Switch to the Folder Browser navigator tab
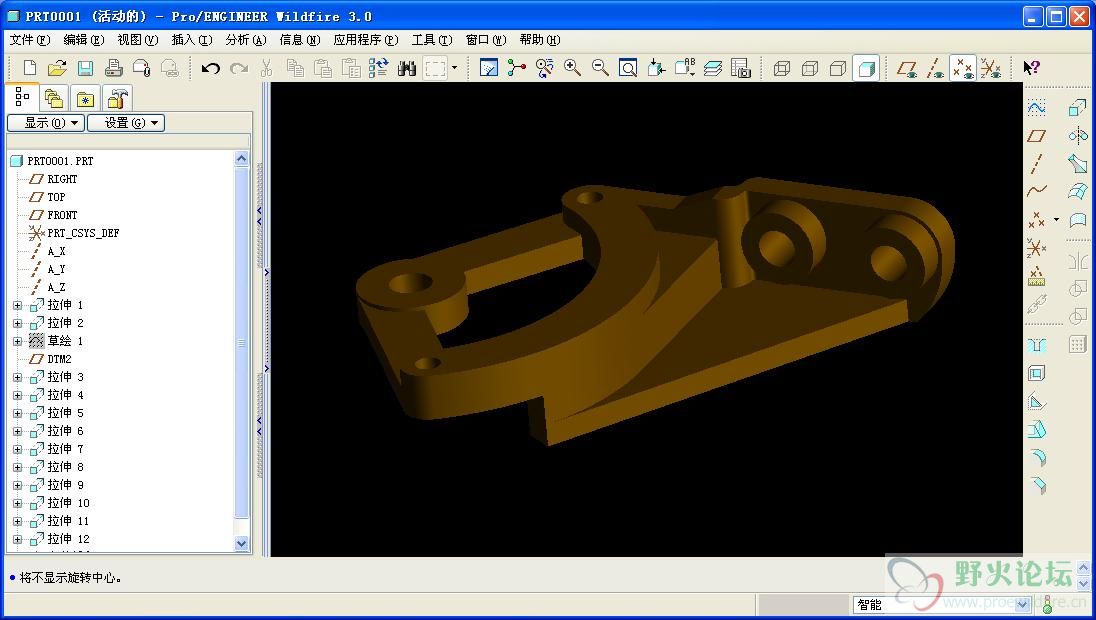Viewport: 1096px width, 620px height. [53, 99]
